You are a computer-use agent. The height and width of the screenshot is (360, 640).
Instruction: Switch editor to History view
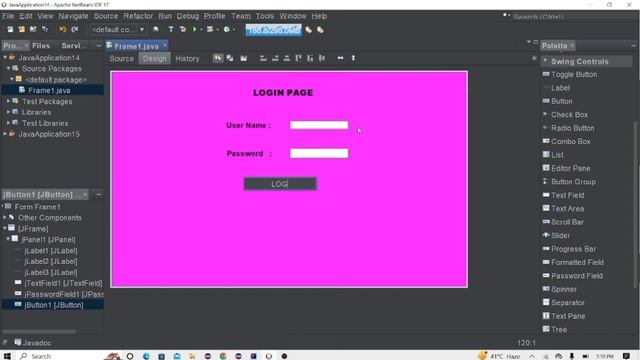click(187, 59)
